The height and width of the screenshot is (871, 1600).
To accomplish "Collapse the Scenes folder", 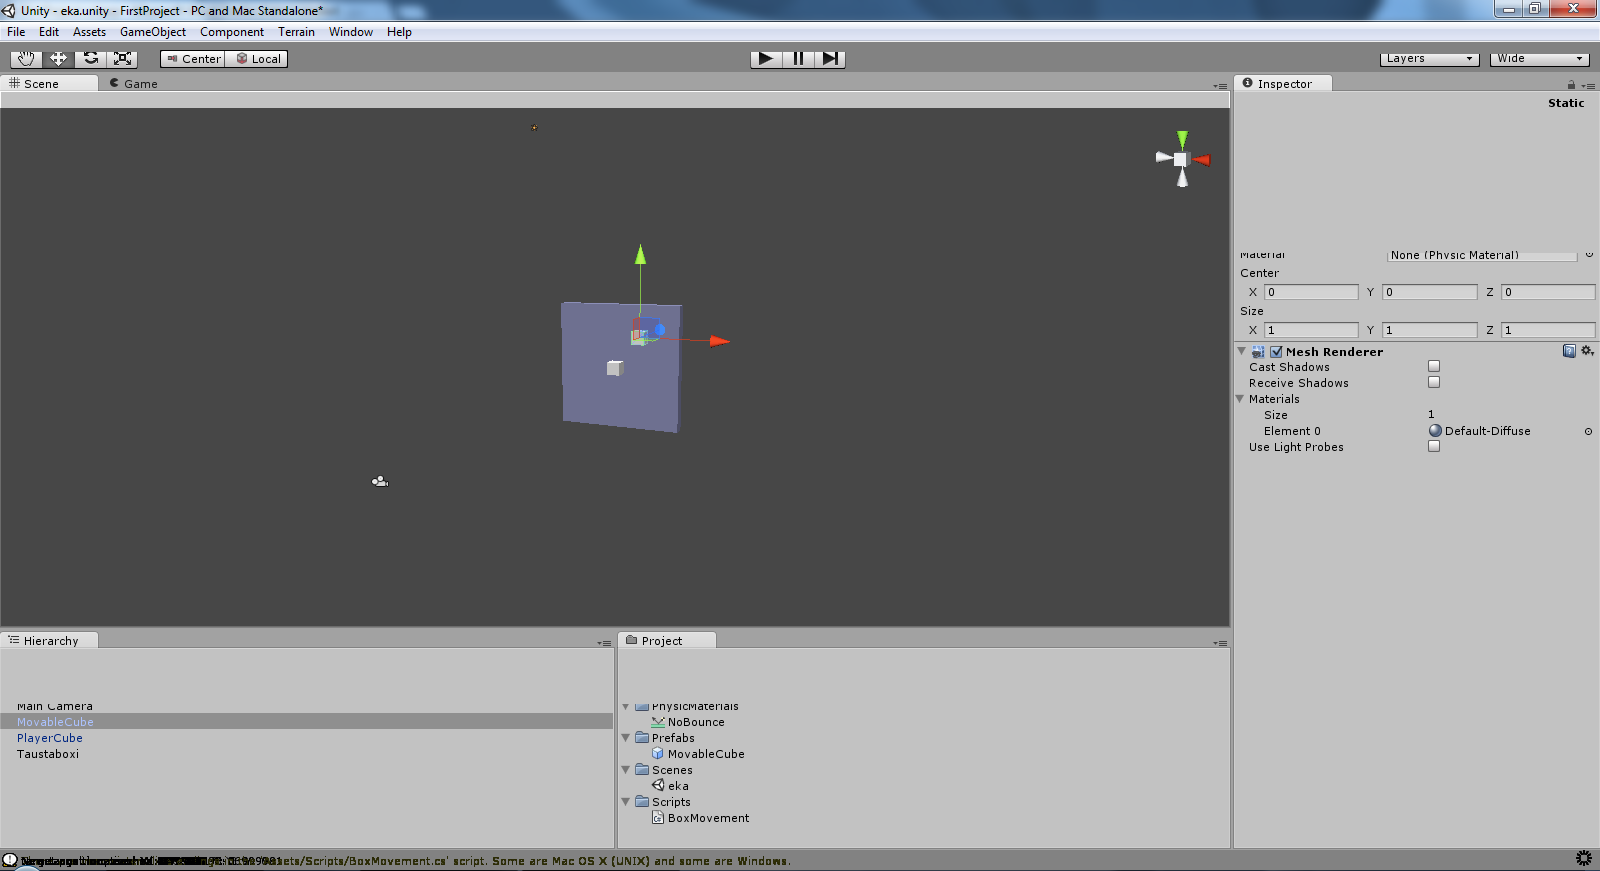I will pos(626,769).
